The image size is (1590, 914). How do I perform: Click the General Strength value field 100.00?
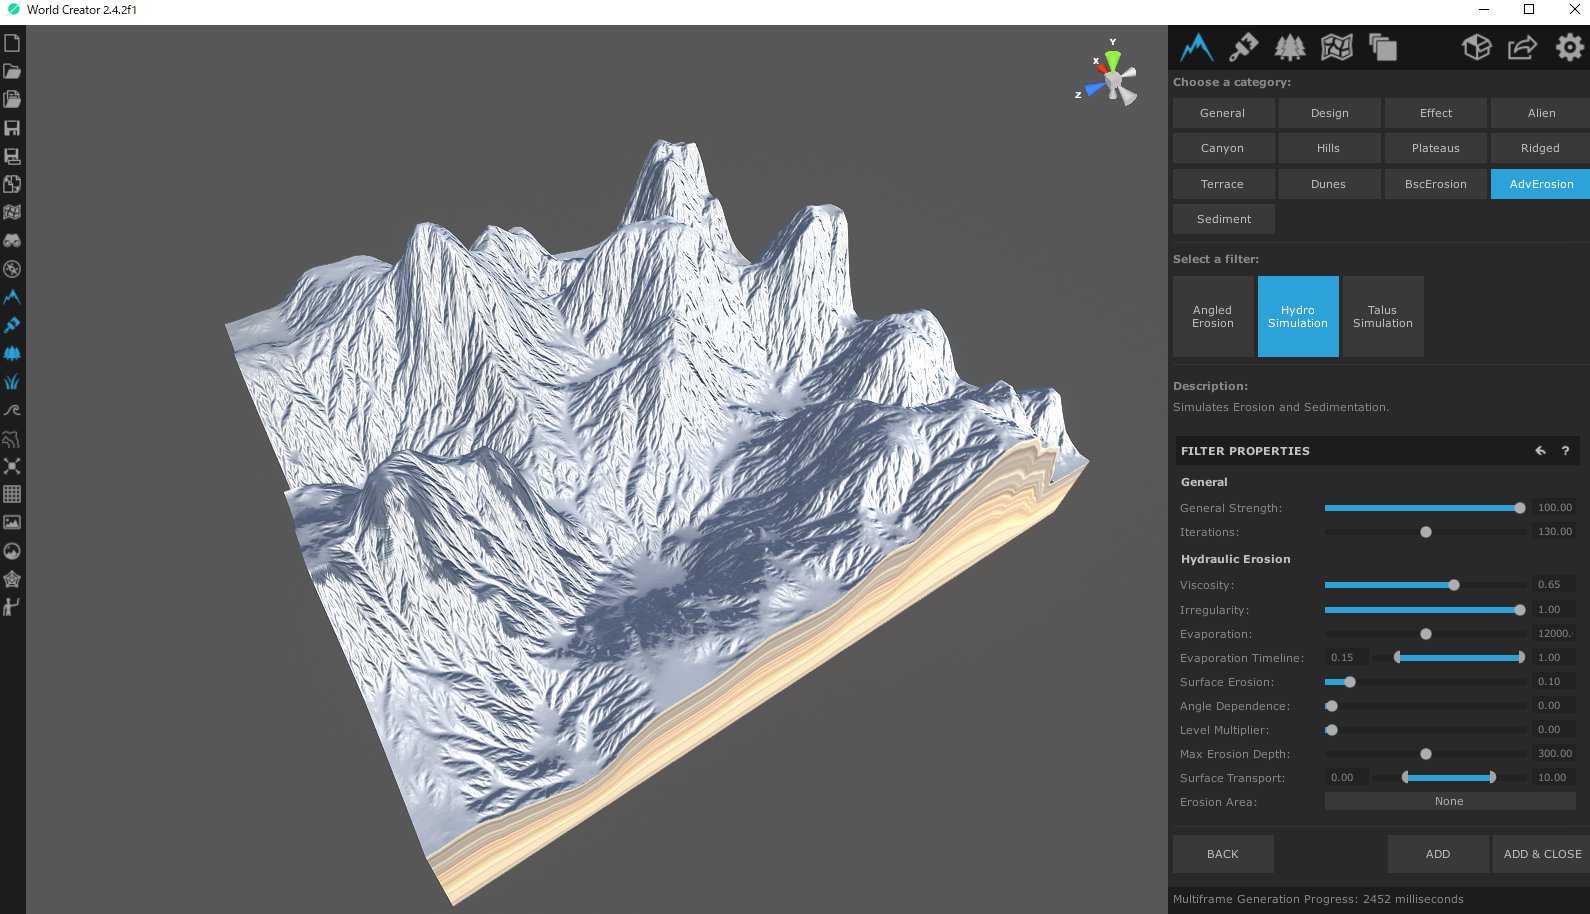click(1554, 508)
